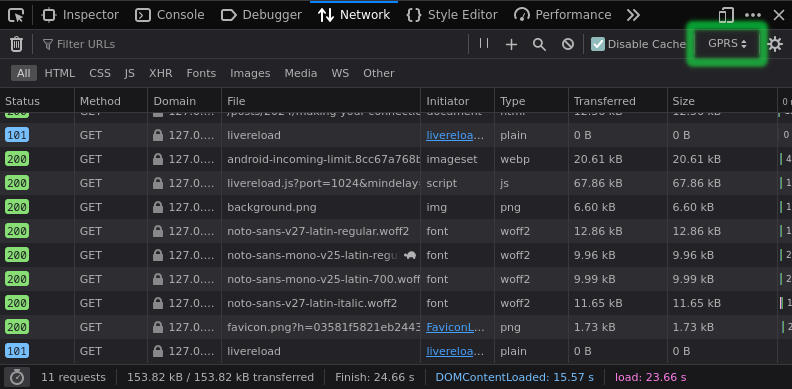
Task: Click the load: 23.66 s entry
Action: (651, 377)
